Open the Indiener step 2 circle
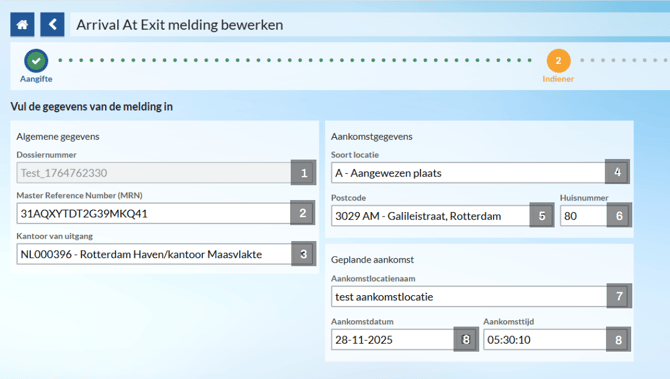 coord(558,61)
